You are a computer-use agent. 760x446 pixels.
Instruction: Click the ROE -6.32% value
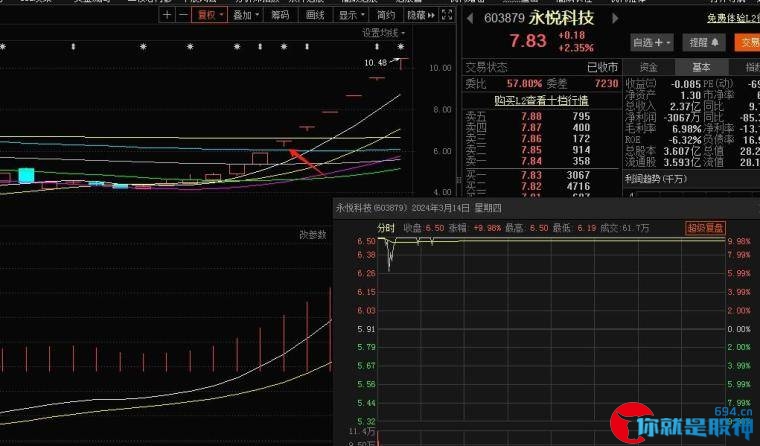tap(686, 140)
